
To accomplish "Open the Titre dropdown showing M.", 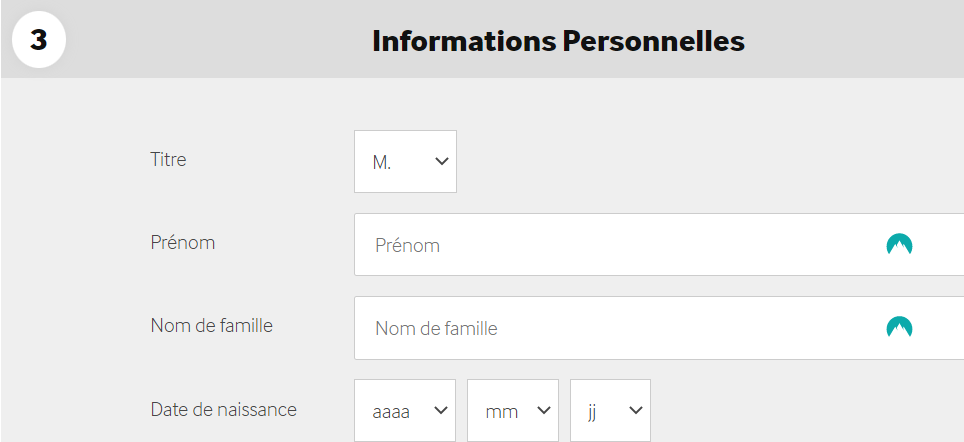I will [x=405, y=161].
